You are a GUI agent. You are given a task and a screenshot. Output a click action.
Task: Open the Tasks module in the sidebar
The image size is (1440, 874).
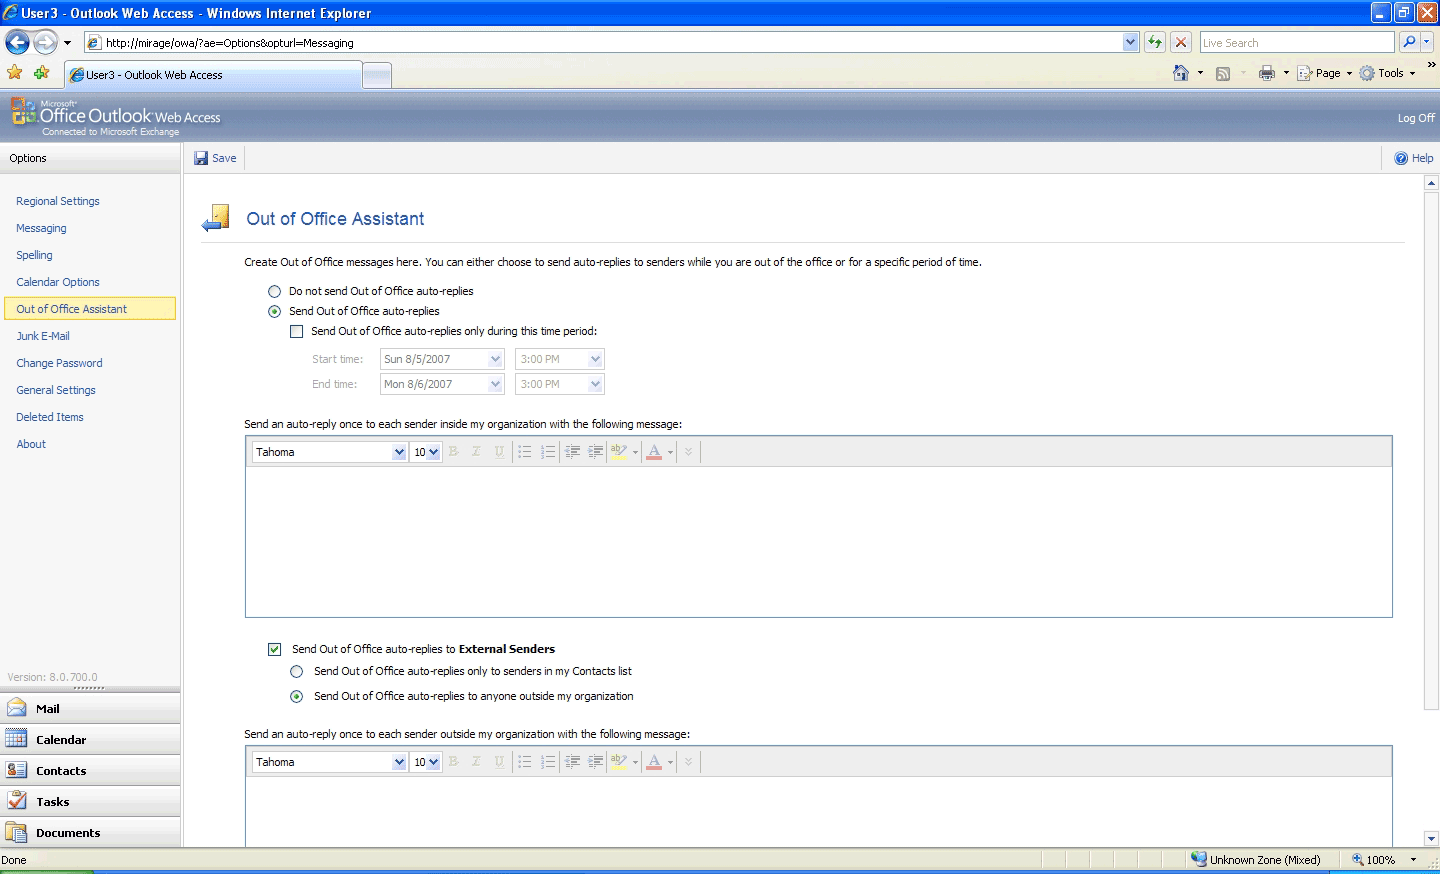click(52, 801)
